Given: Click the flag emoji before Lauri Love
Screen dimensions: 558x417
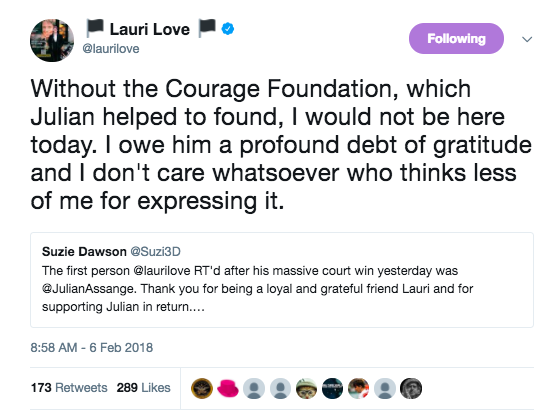Looking at the screenshot, I should (95, 28).
